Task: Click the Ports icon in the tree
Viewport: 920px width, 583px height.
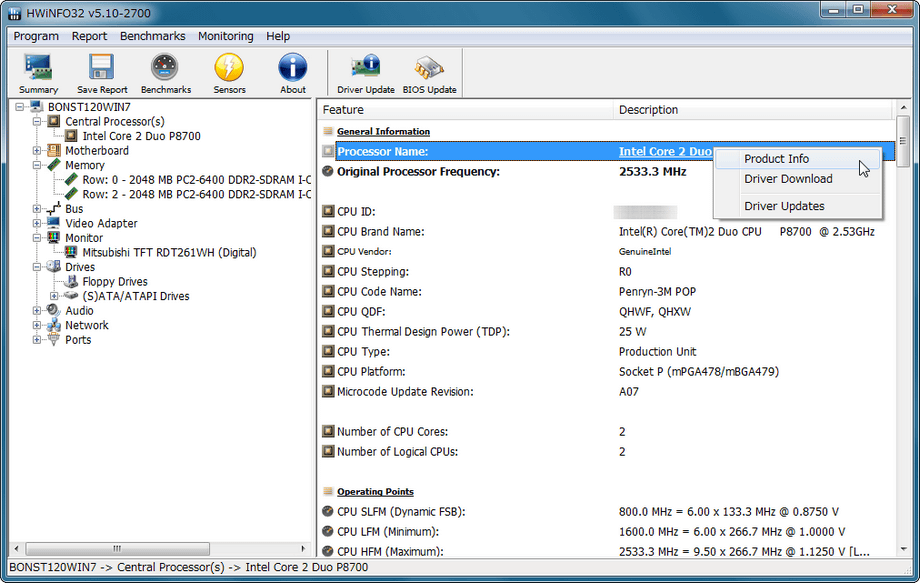Action: [54, 340]
